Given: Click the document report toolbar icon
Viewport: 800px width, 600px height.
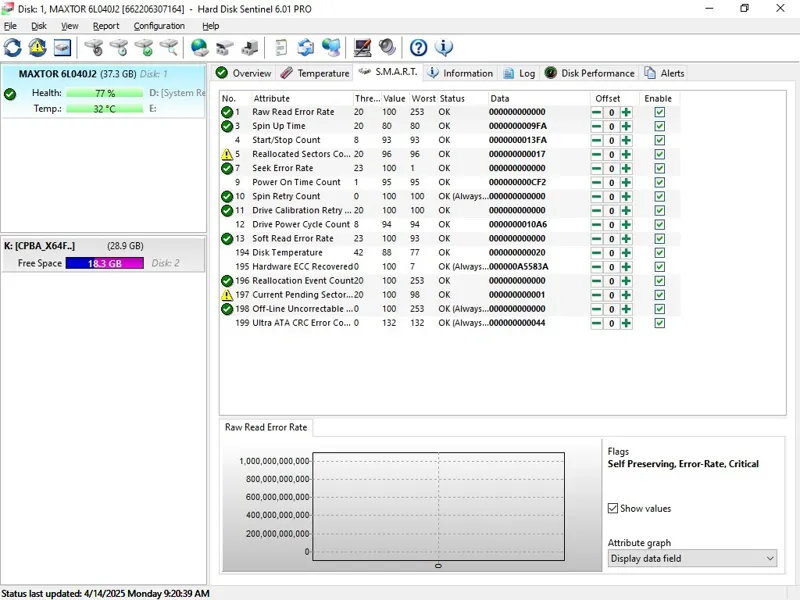Looking at the screenshot, I should [281, 47].
